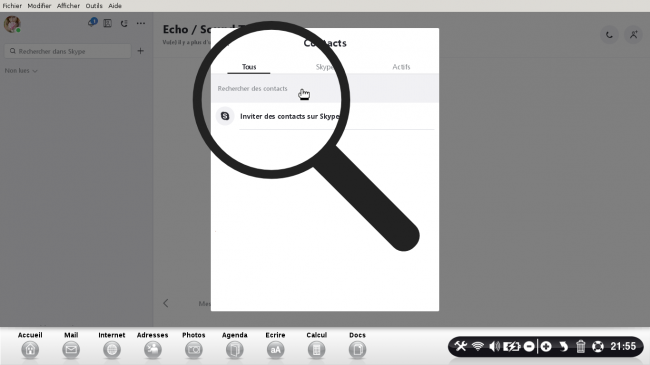The image size is (650, 365).
Task: Click the back arrow tray icon
Action: (x=563, y=346)
